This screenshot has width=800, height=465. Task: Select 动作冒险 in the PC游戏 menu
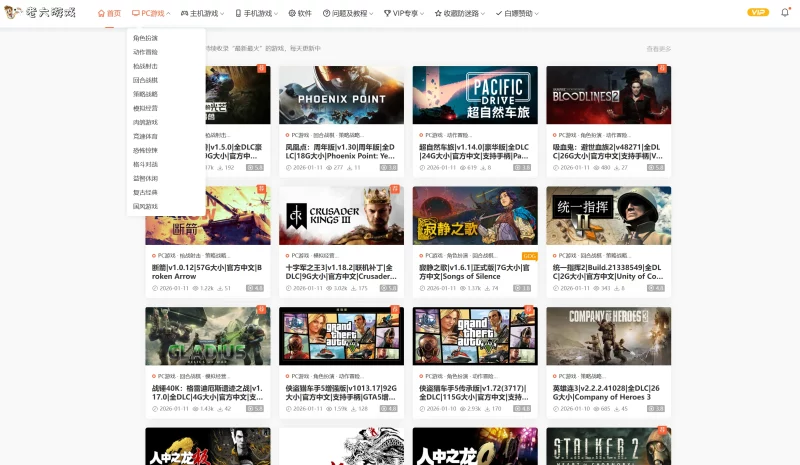145,52
